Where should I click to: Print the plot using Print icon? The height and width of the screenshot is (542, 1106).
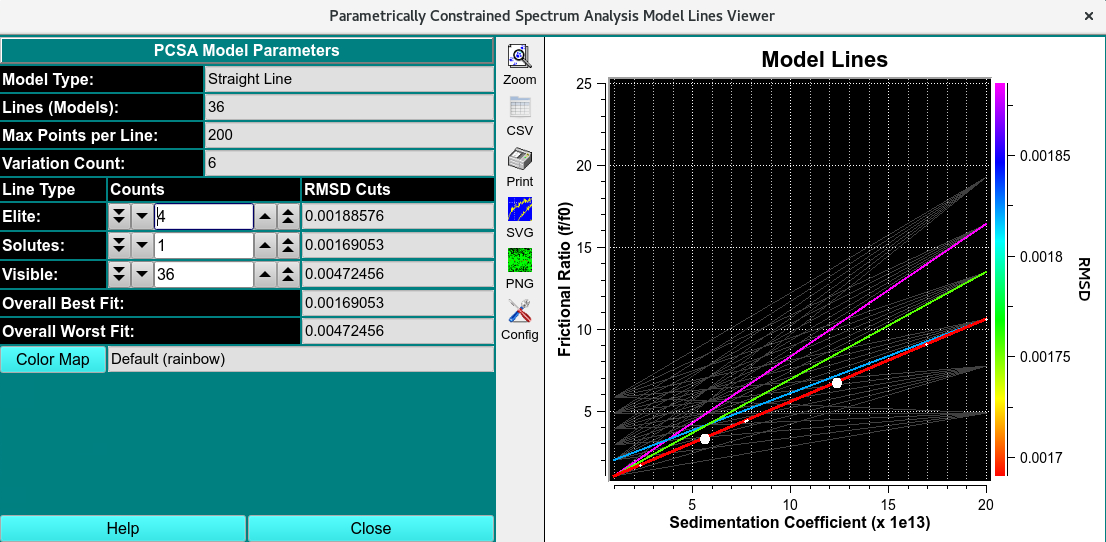pyautogui.click(x=519, y=159)
